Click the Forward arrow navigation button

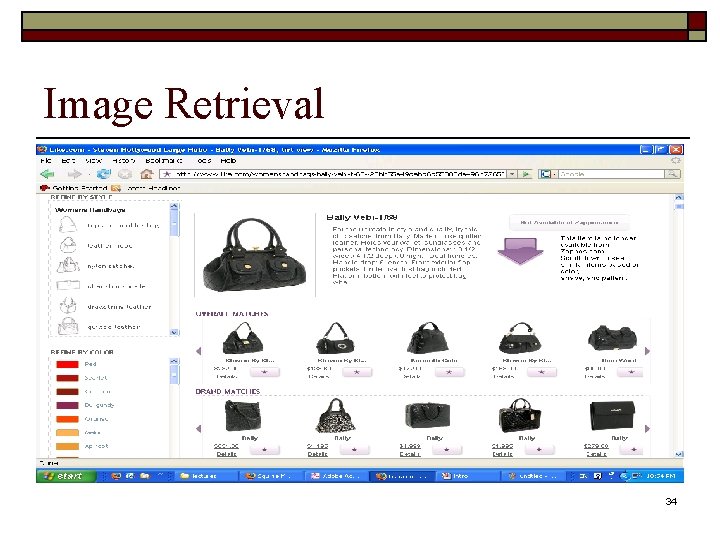[x=74, y=174]
